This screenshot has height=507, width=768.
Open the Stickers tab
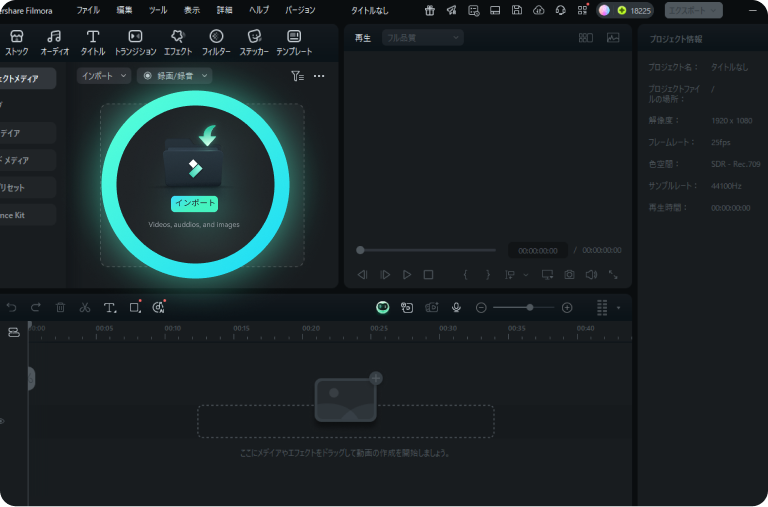(x=254, y=42)
